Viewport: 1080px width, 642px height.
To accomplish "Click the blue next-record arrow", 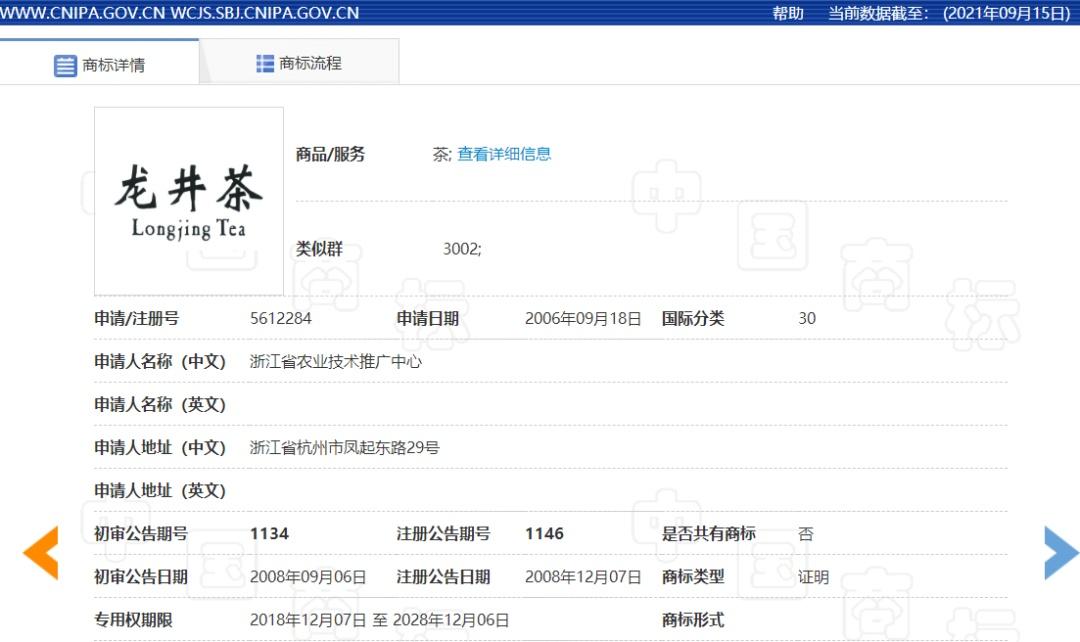I will [x=1061, y=552].
